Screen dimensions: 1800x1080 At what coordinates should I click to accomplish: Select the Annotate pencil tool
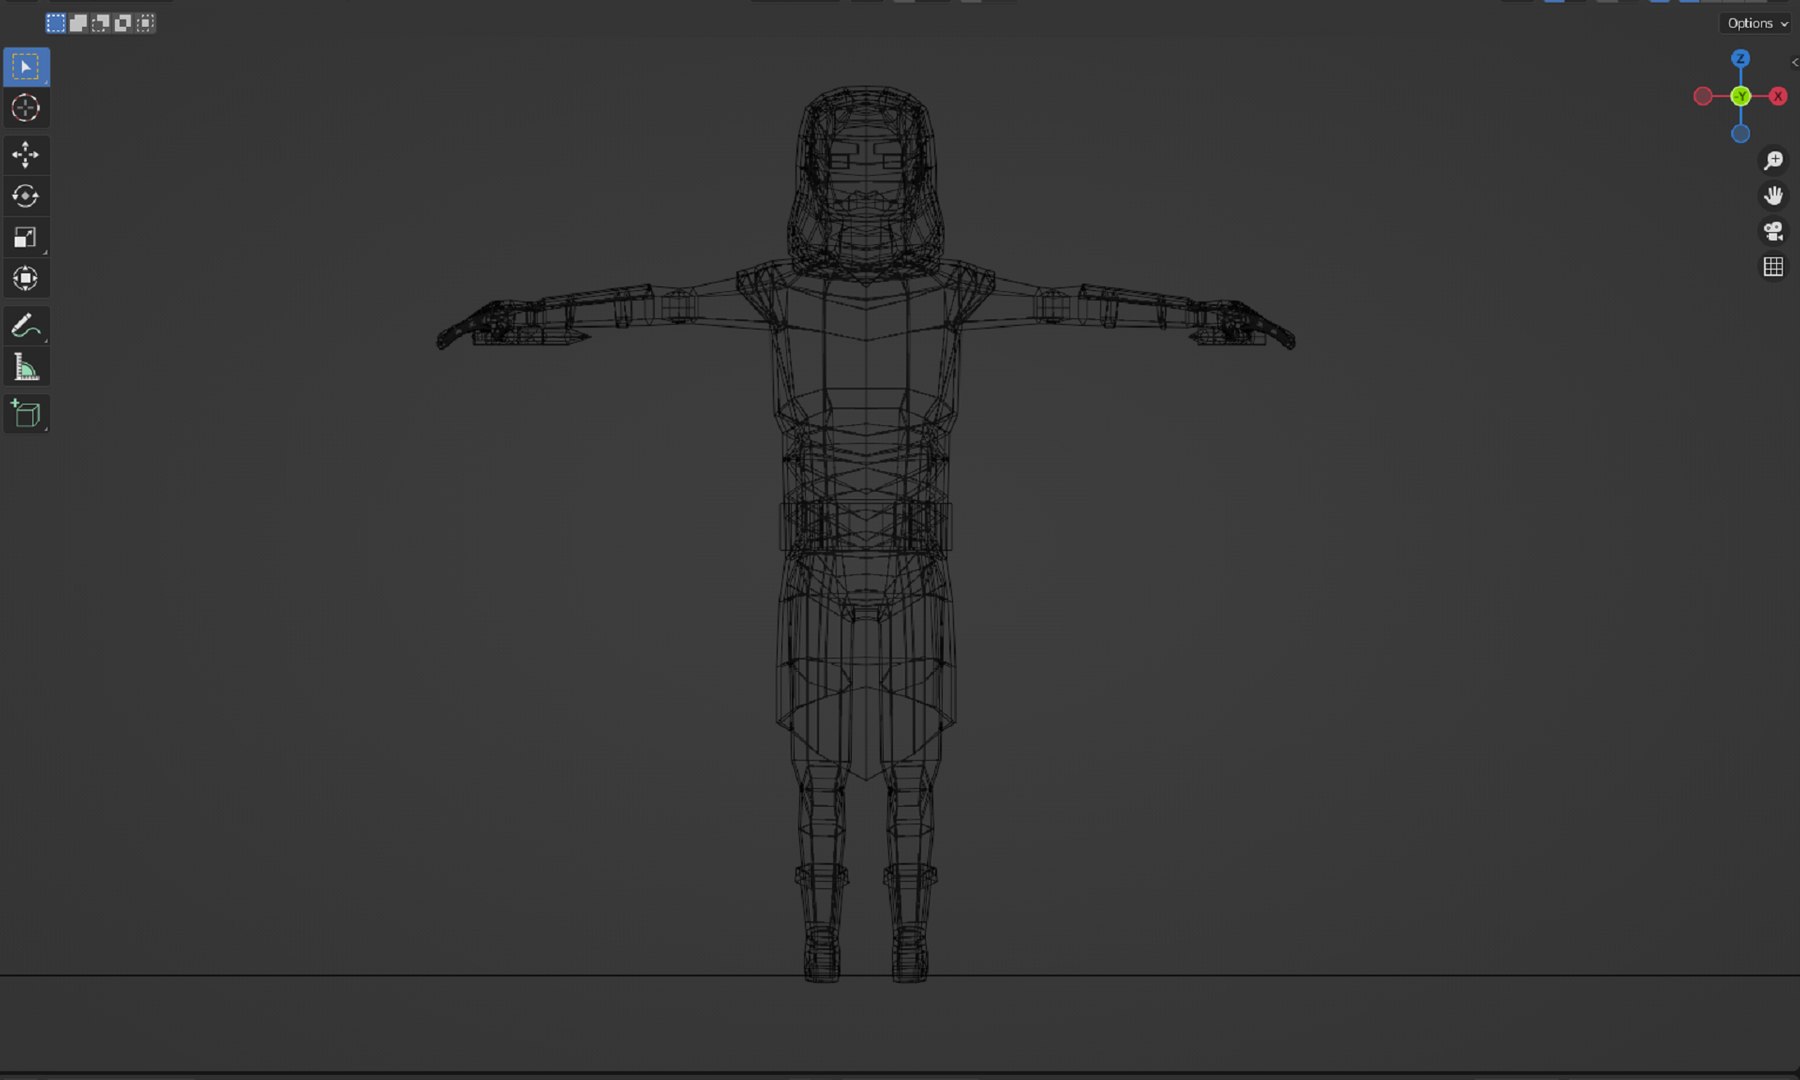tap(26, 325)
